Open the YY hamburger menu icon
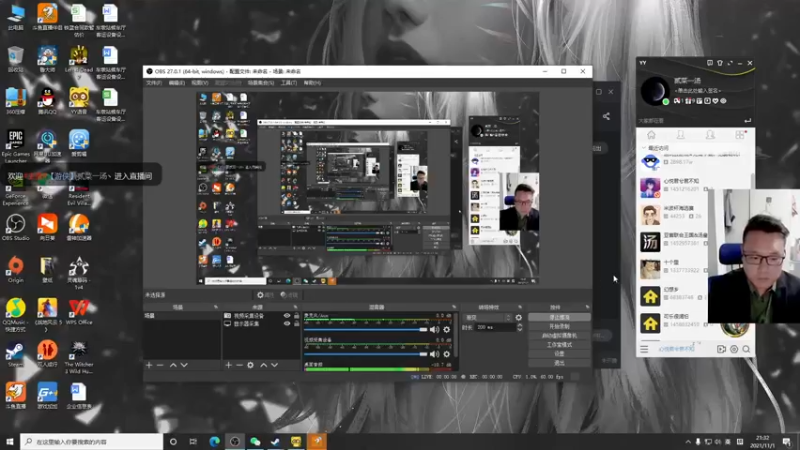Screen dimensions: 800x450 [644, 349]
